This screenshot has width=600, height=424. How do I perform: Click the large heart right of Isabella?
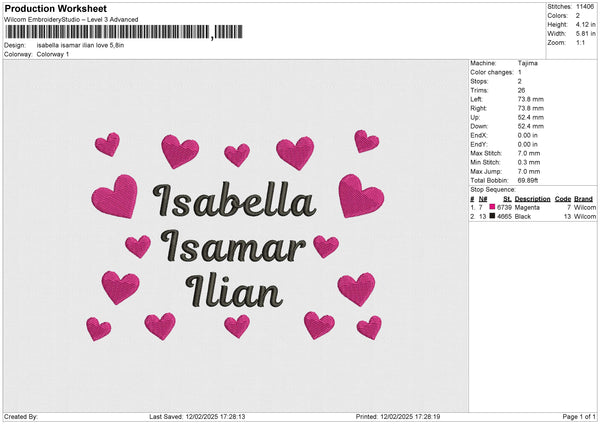pos(360,196)
